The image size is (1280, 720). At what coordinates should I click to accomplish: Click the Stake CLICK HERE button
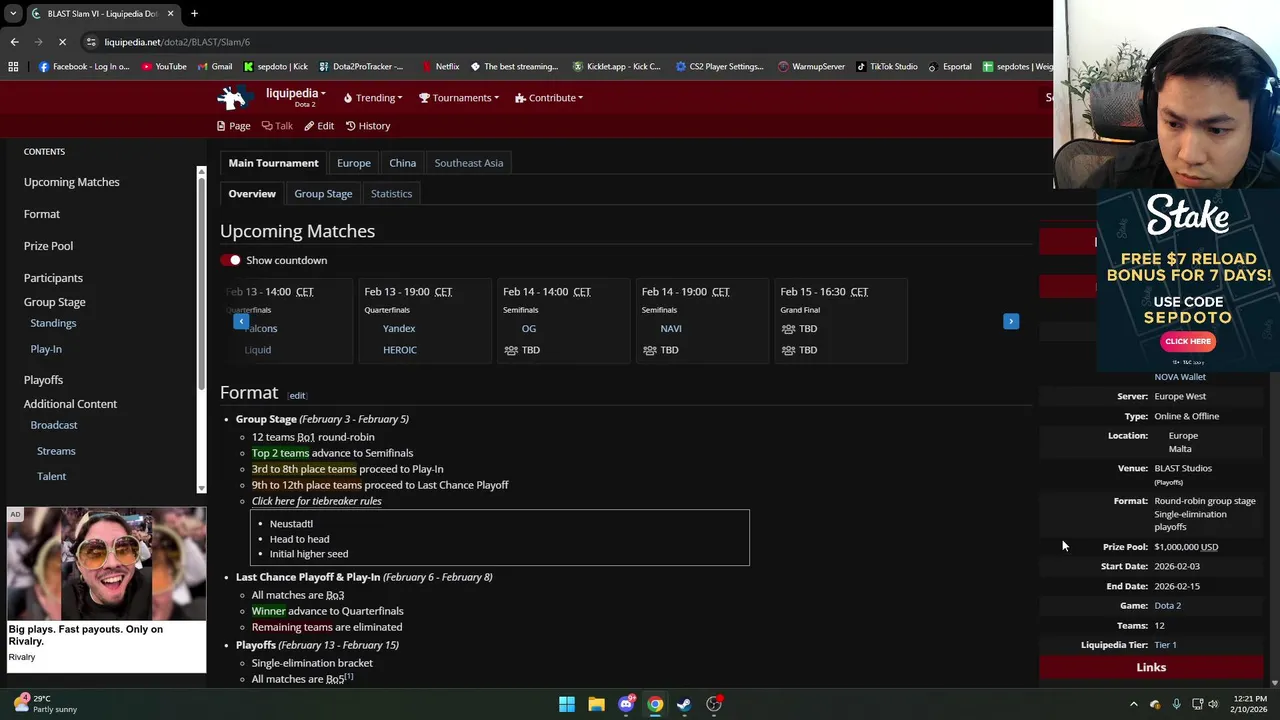1188,341
